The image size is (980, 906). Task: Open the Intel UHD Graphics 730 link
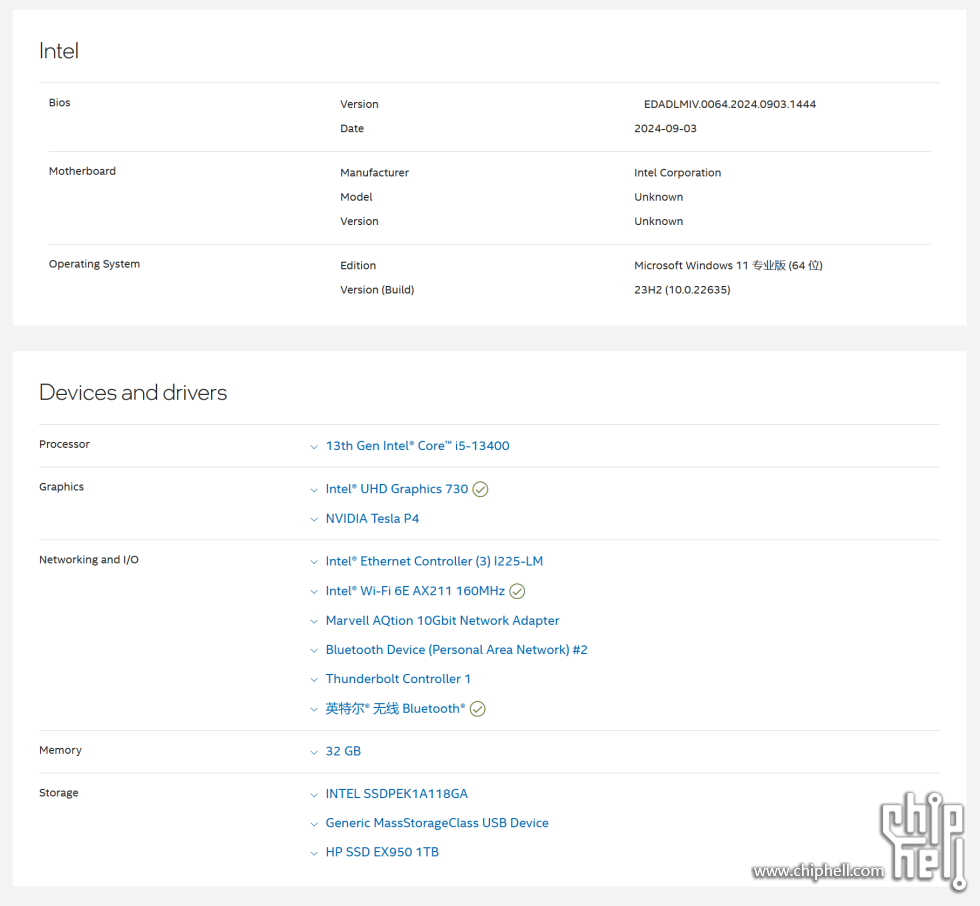point(397,489)
